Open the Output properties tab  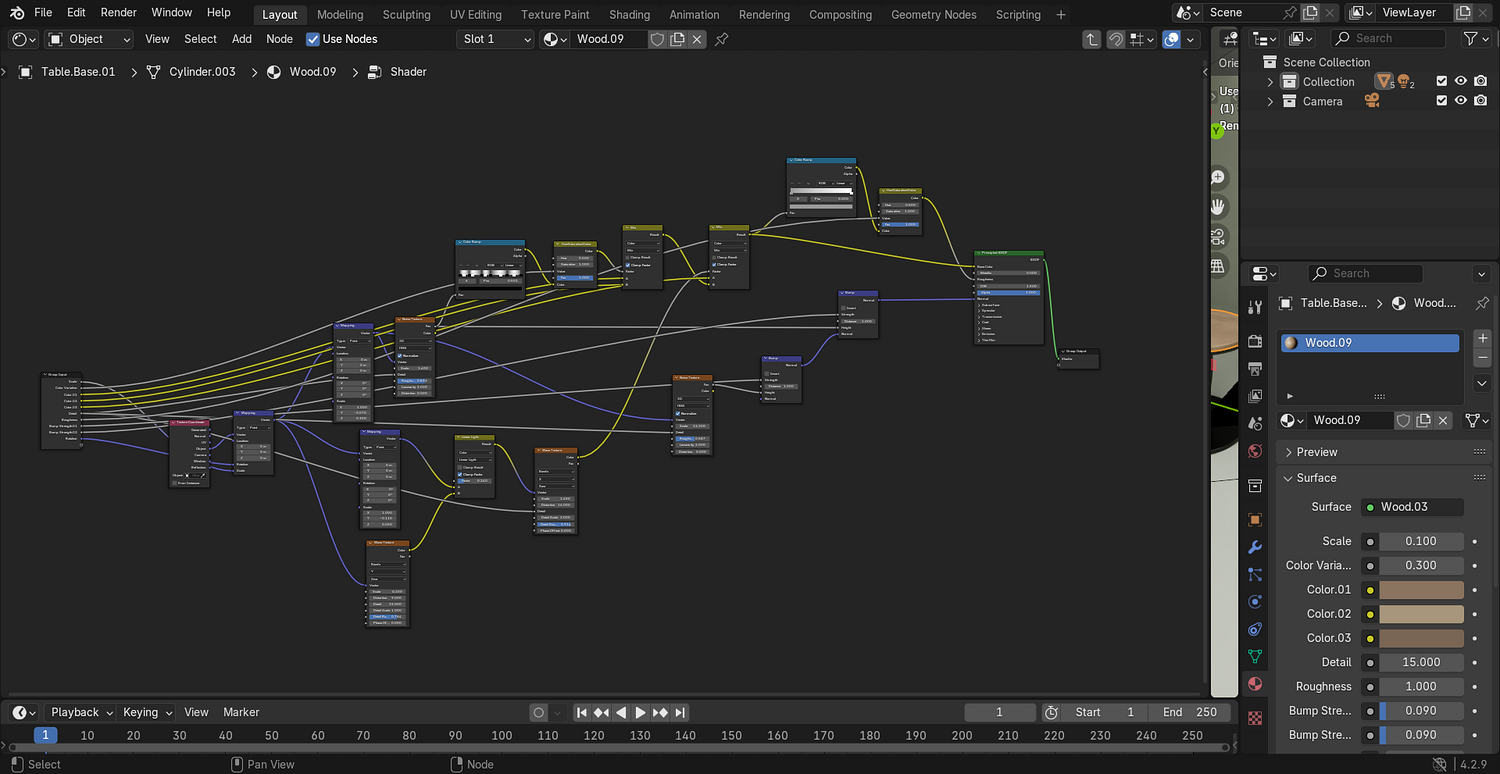pyautogui.click(x=1255, y=369)
